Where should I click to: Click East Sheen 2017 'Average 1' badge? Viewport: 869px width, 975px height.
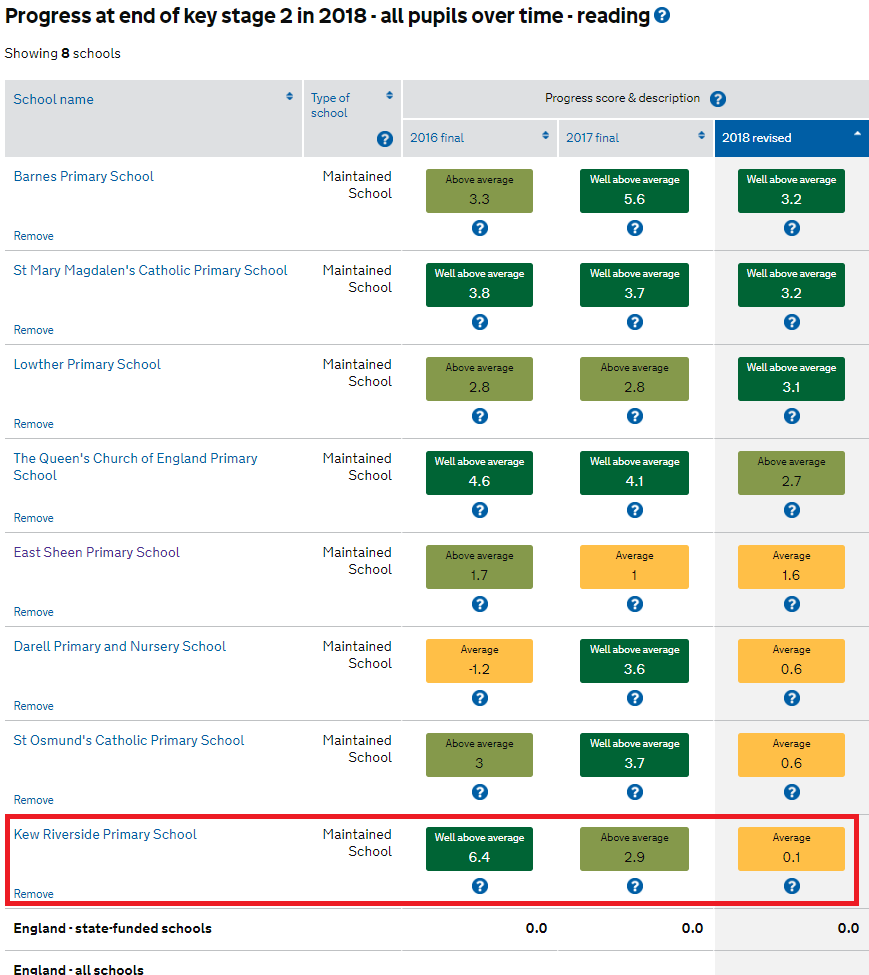[634, 566]
